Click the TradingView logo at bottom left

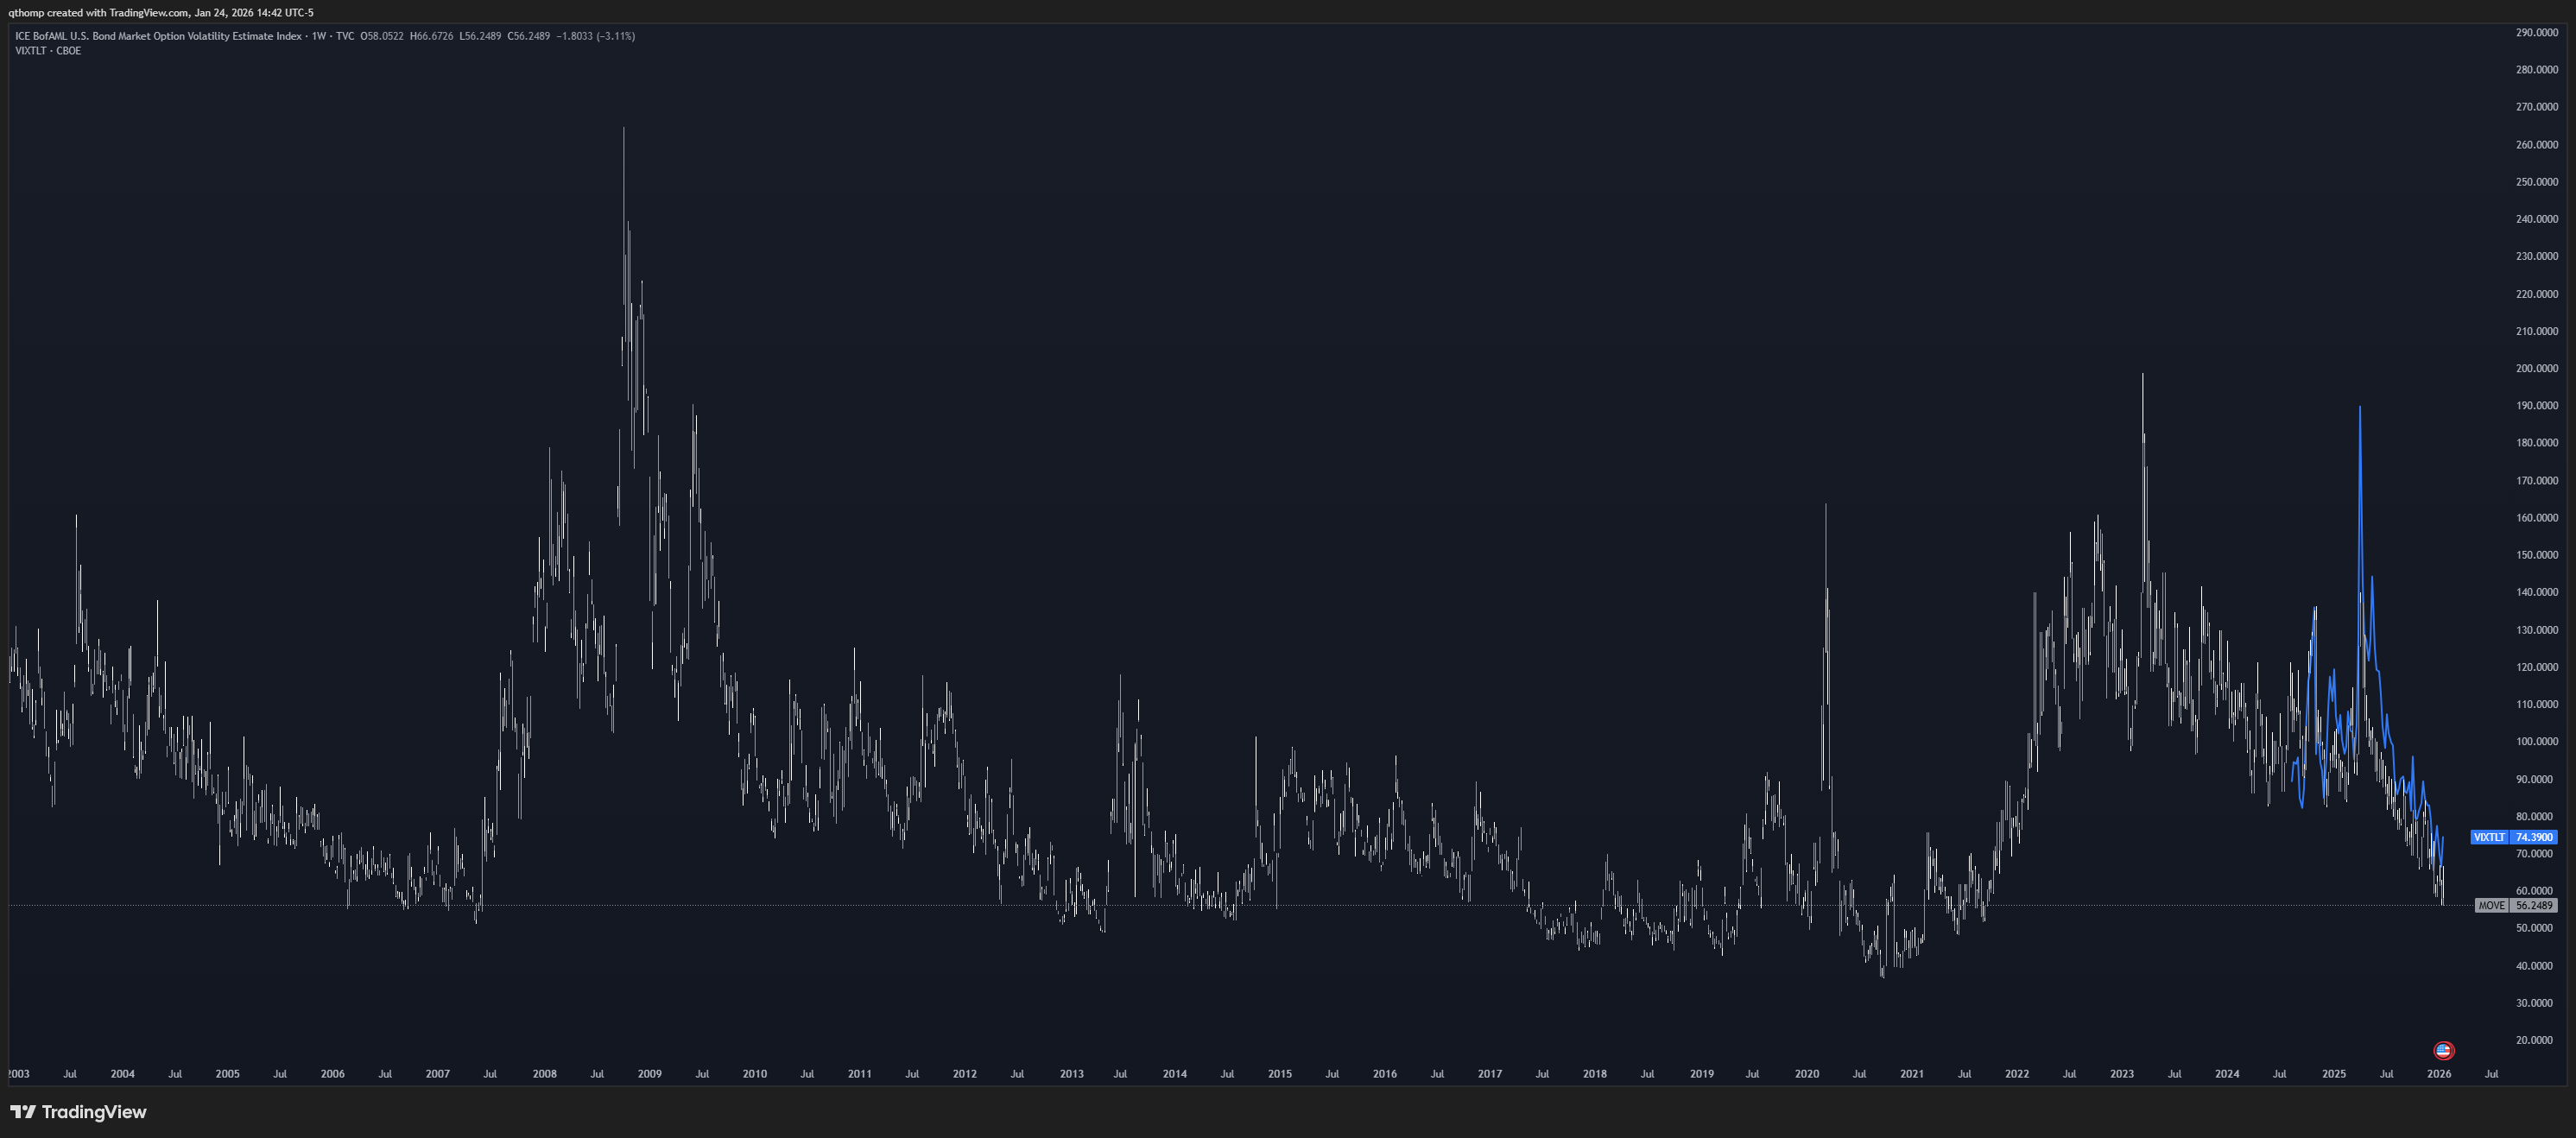(x=78, y=1112)
